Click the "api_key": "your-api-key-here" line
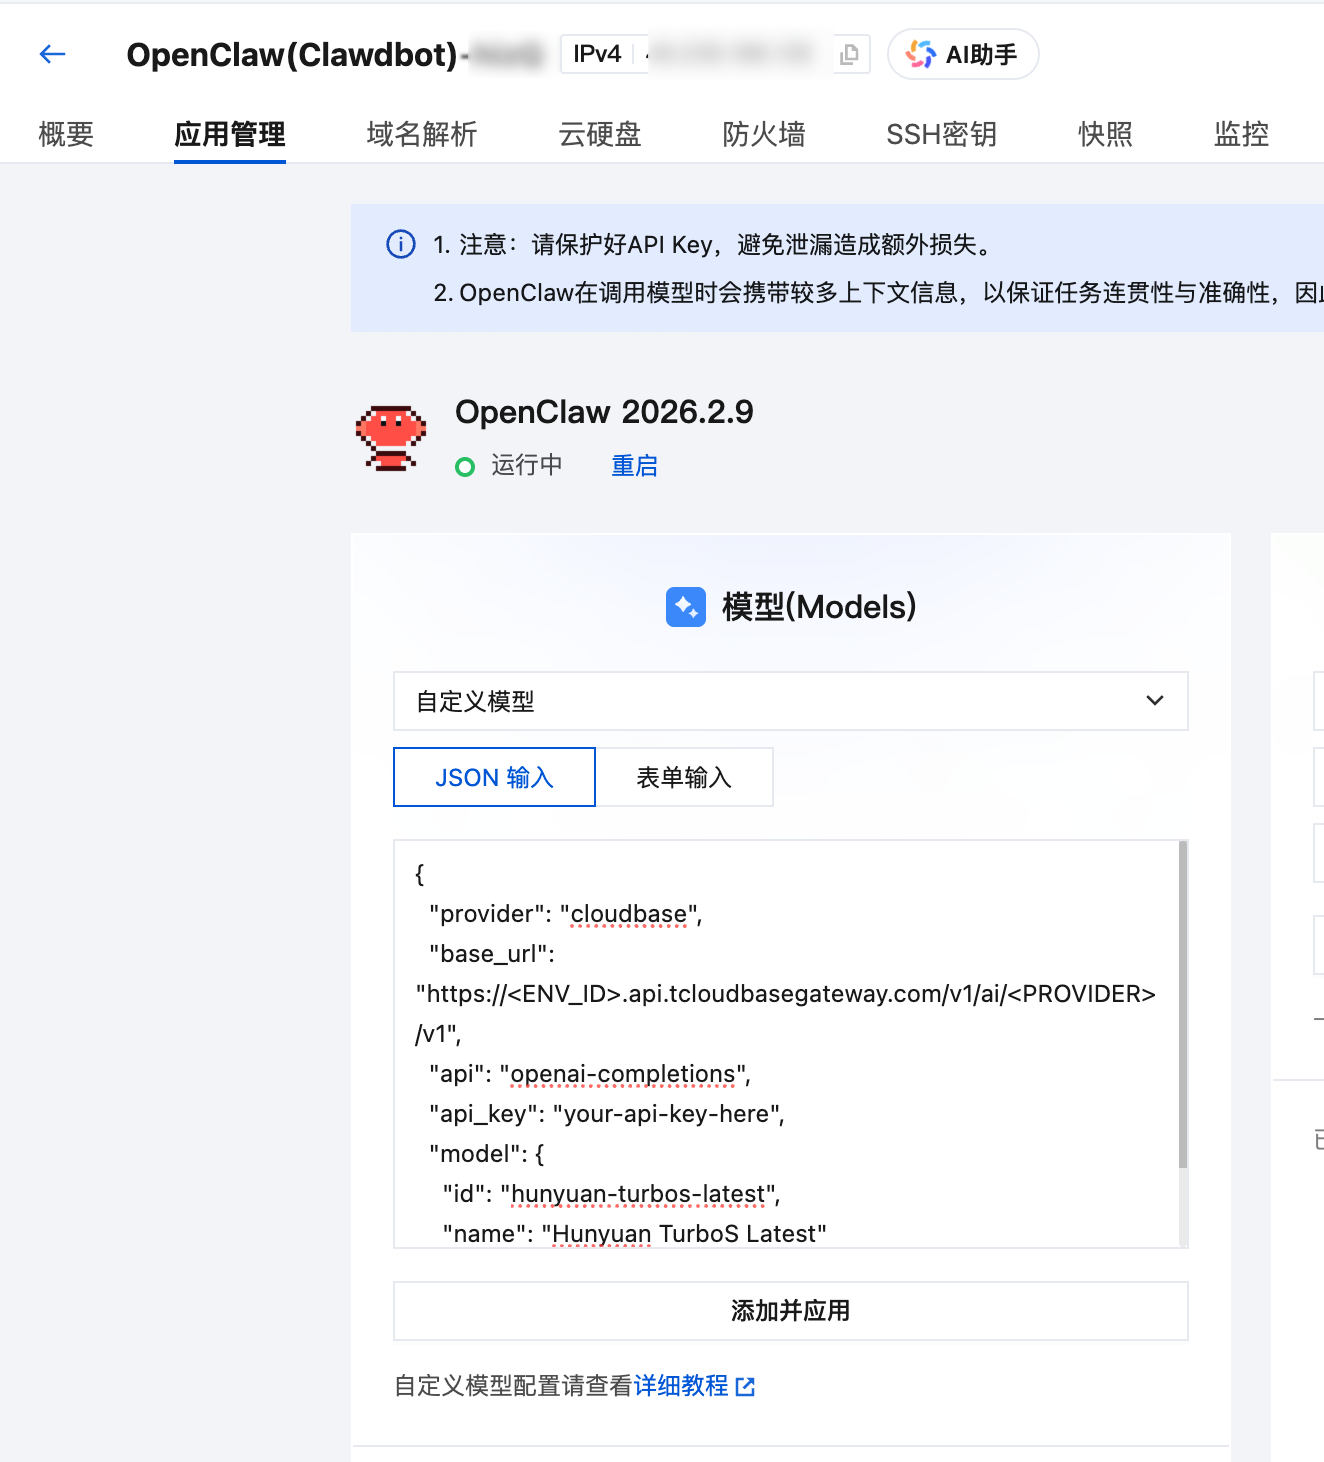Screen dimensions: 1324x1462 607,1114
